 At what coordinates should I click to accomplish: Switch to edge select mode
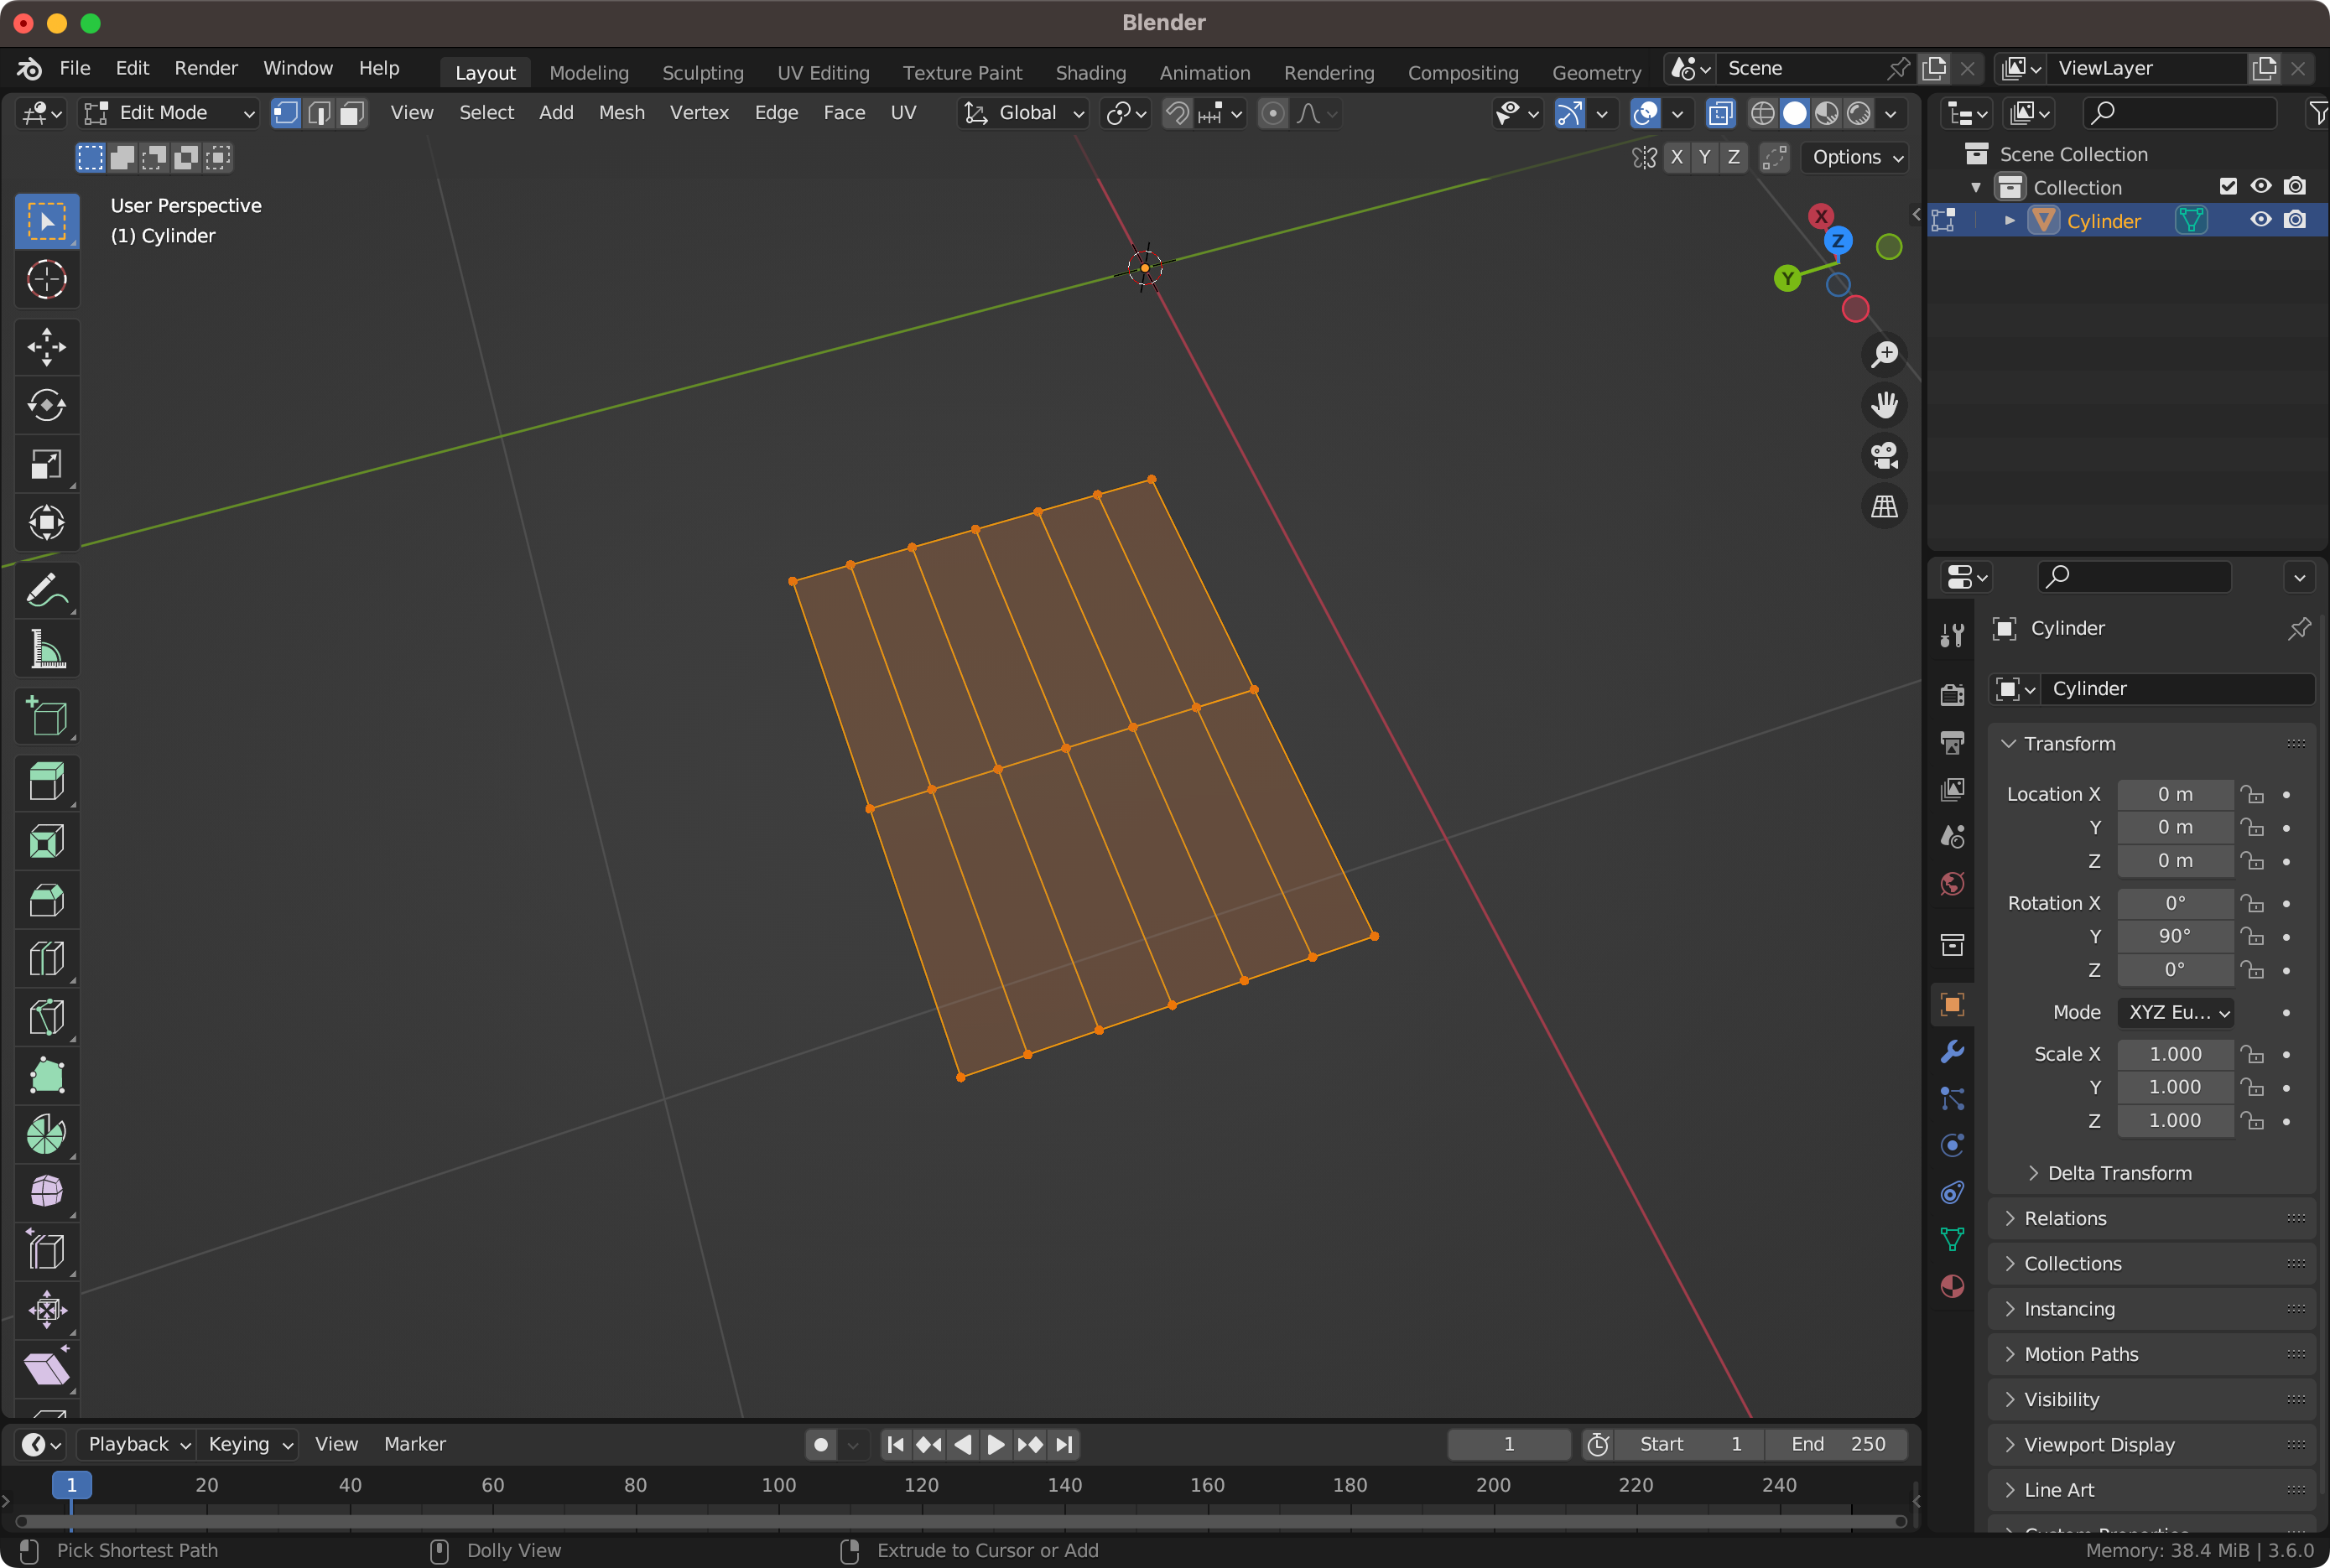coord(319,113)
